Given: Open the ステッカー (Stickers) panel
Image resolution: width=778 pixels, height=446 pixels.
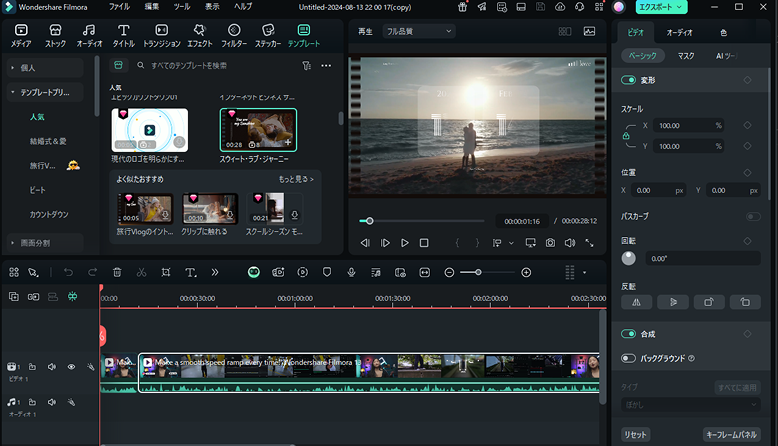Looking at the screenshot, I should 268,36.
